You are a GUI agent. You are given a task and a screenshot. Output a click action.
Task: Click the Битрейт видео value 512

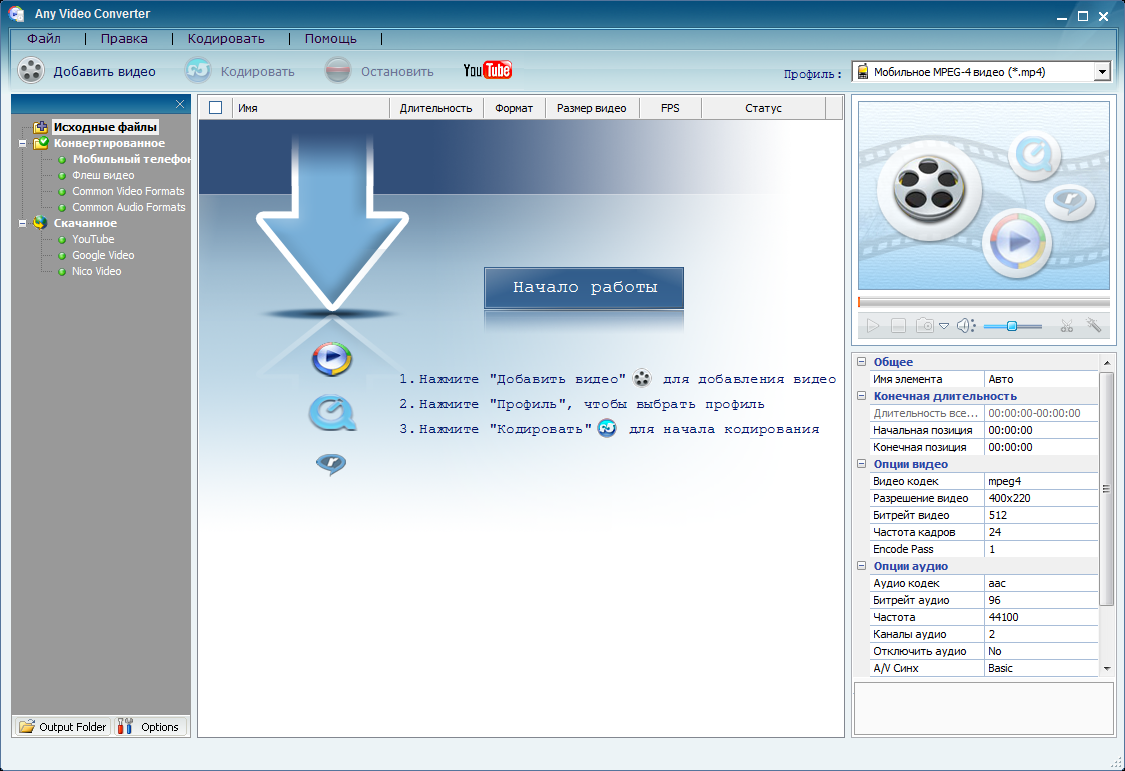point(1041,515)
